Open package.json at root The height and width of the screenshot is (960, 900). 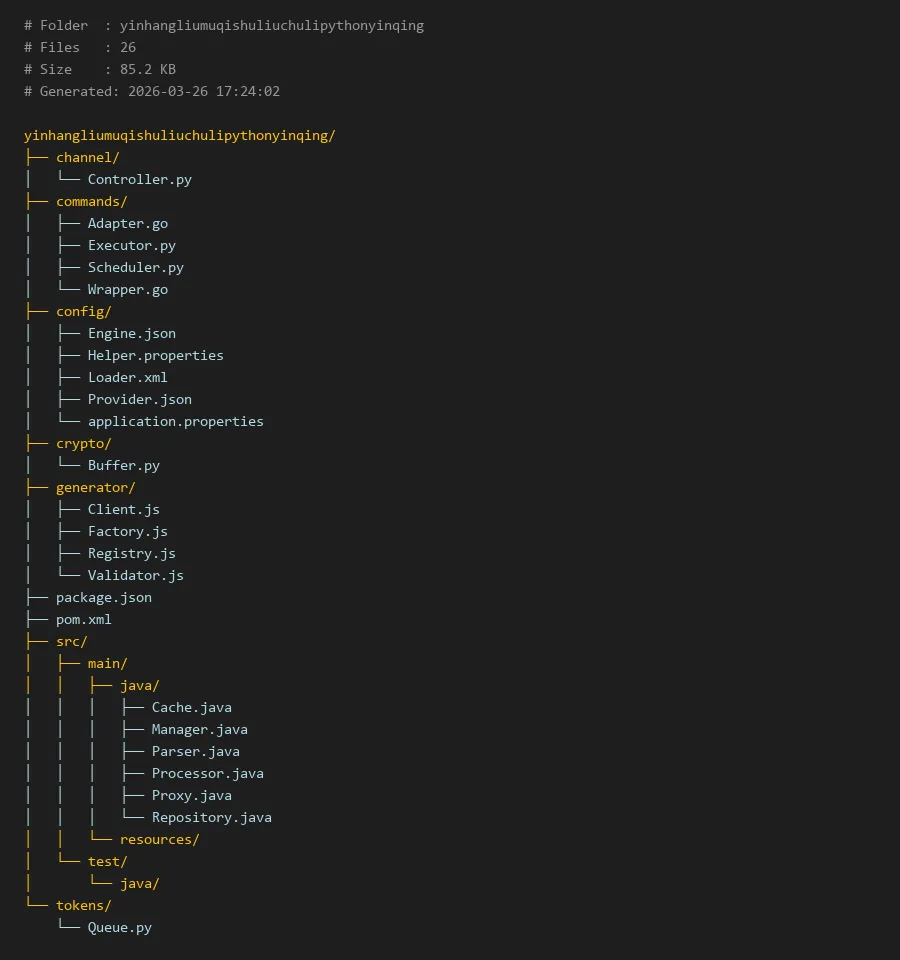(x=103, y=597)
